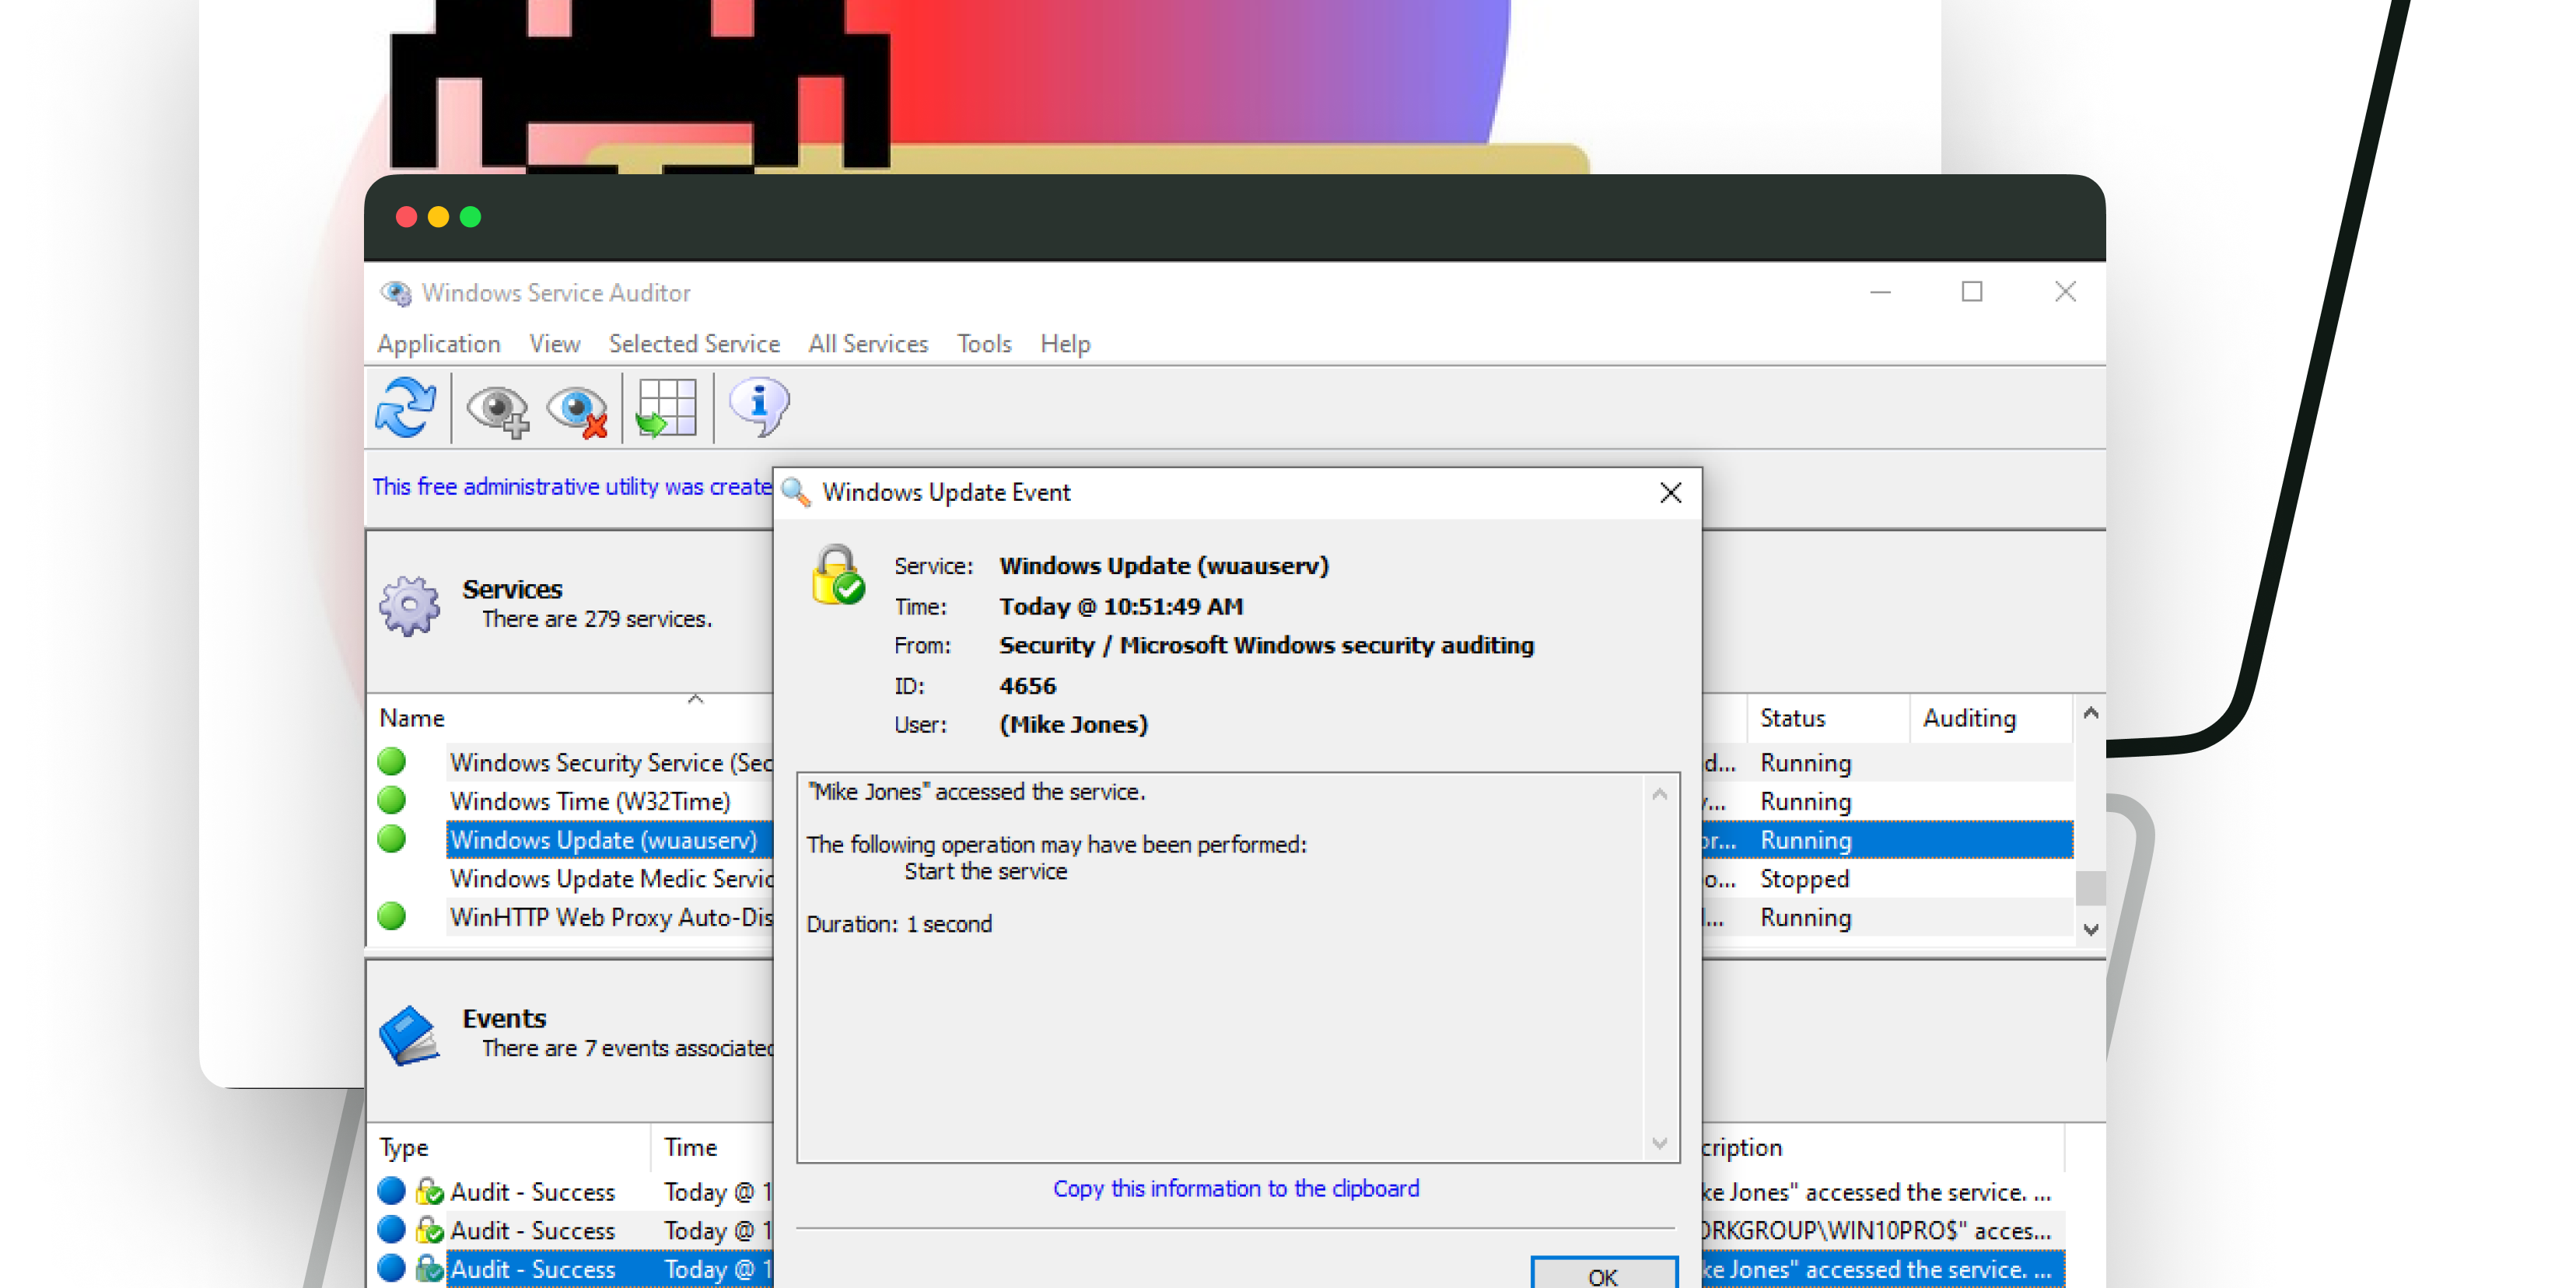
Task: Click the Services gear icon
Action: pos(409,605)
